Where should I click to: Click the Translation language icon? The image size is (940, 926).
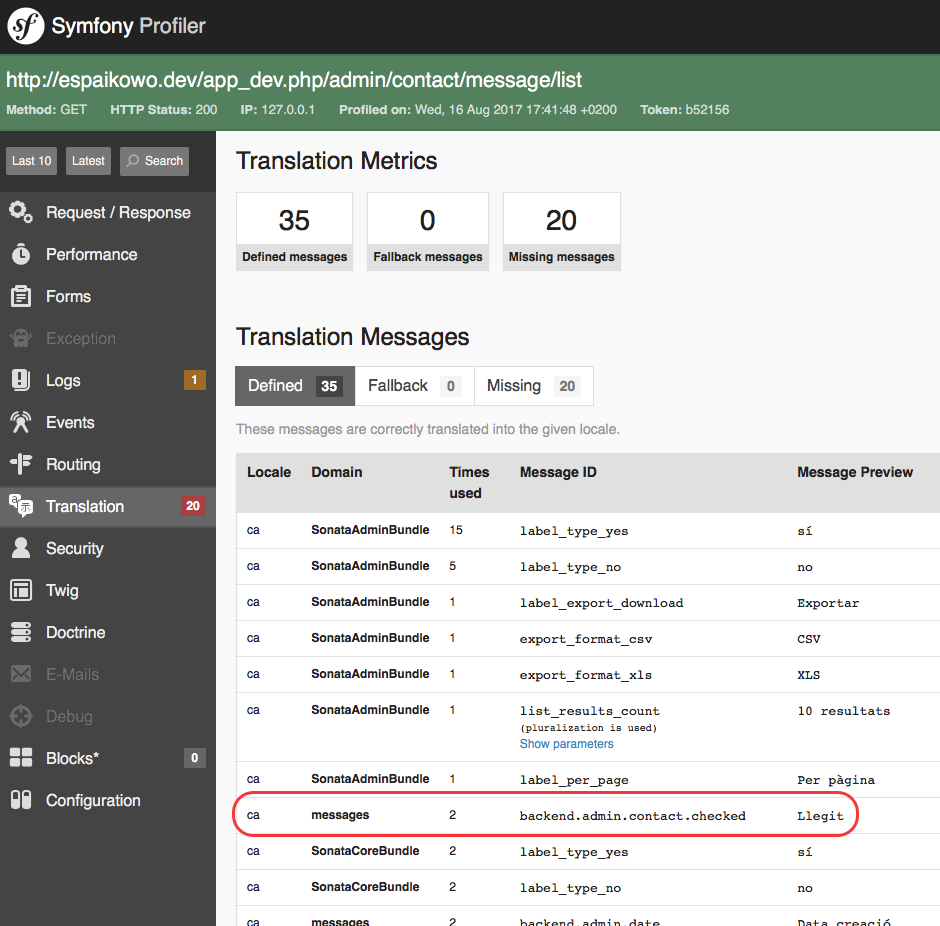[x=21, y=506]
